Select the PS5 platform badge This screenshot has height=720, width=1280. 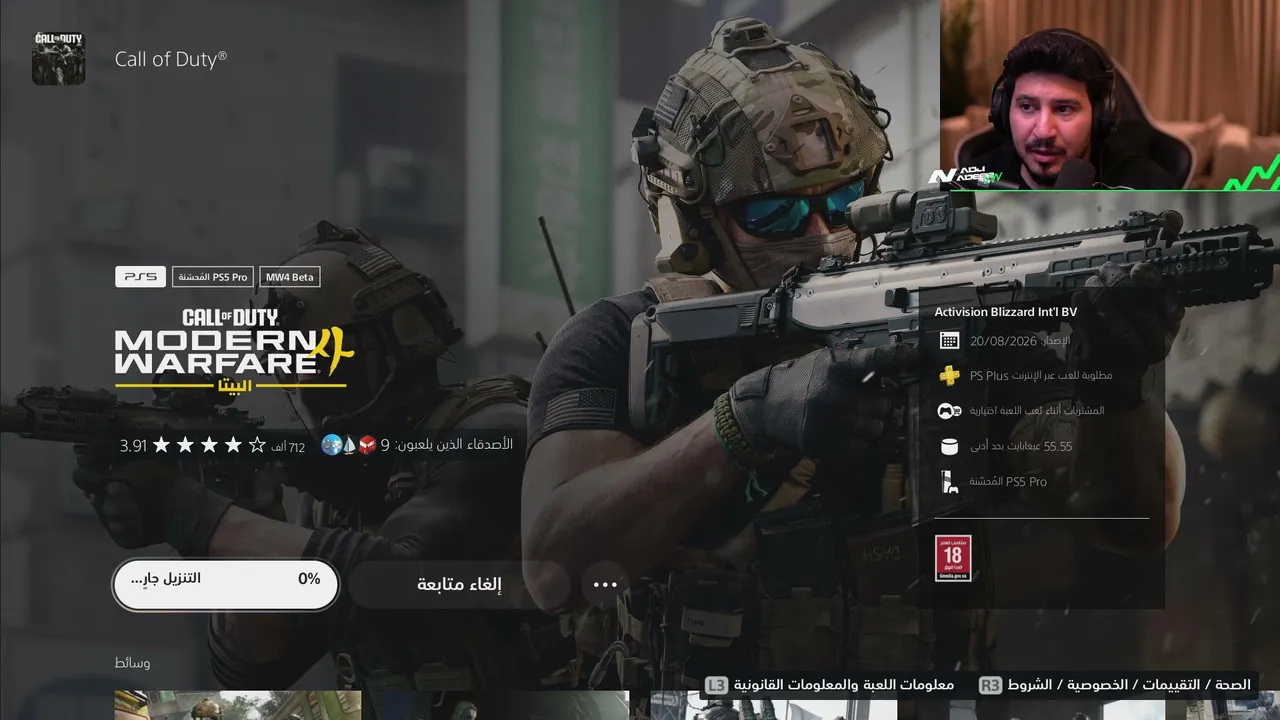(x=140, y=277)
